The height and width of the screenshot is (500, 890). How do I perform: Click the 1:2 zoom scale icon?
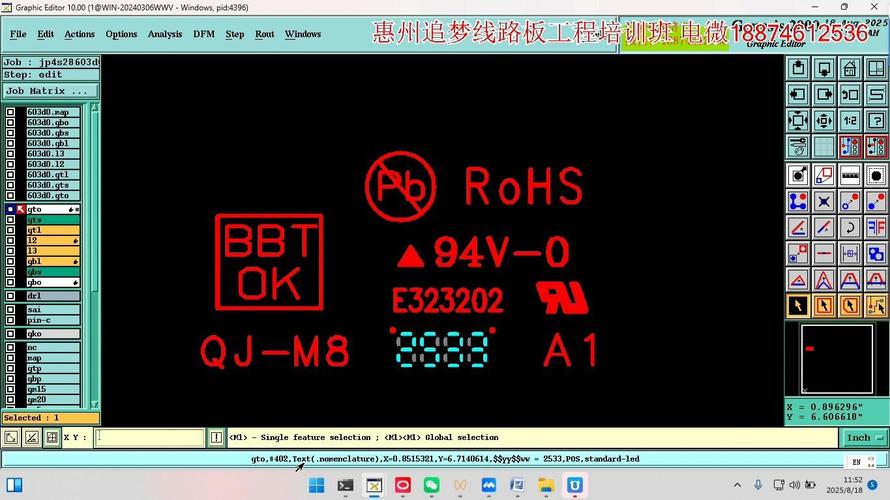point(850,121)
